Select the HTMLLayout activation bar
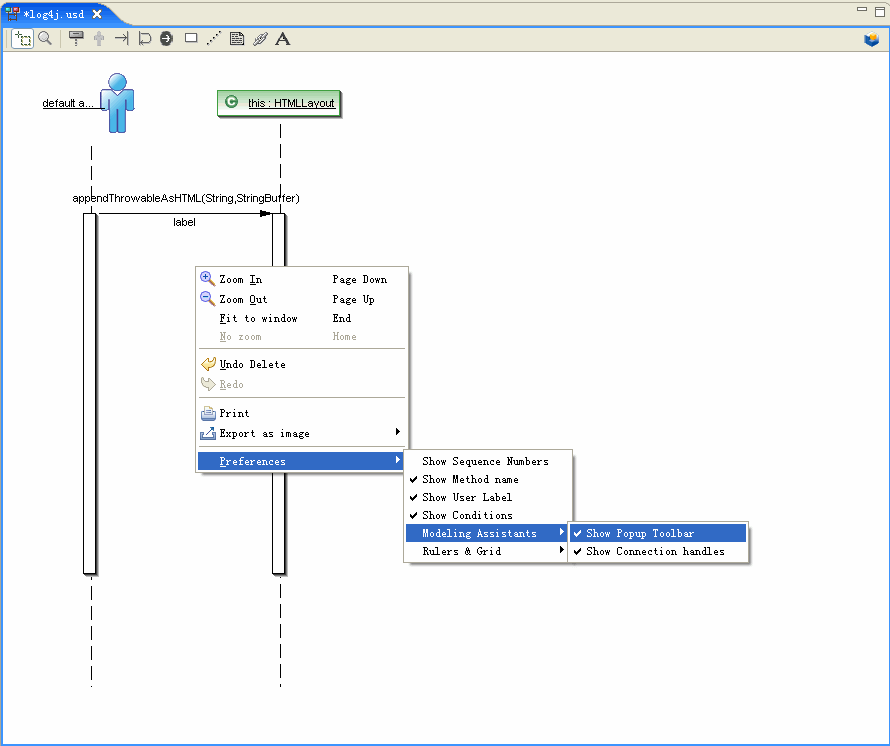The height and width of the screenshot is (746, 890). pos(279,238)
